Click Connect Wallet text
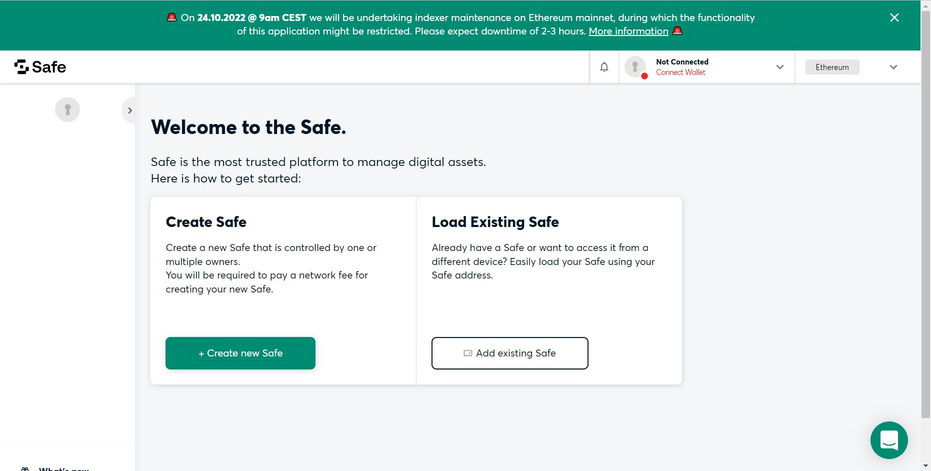931x471 pixels. coord(680,72)
